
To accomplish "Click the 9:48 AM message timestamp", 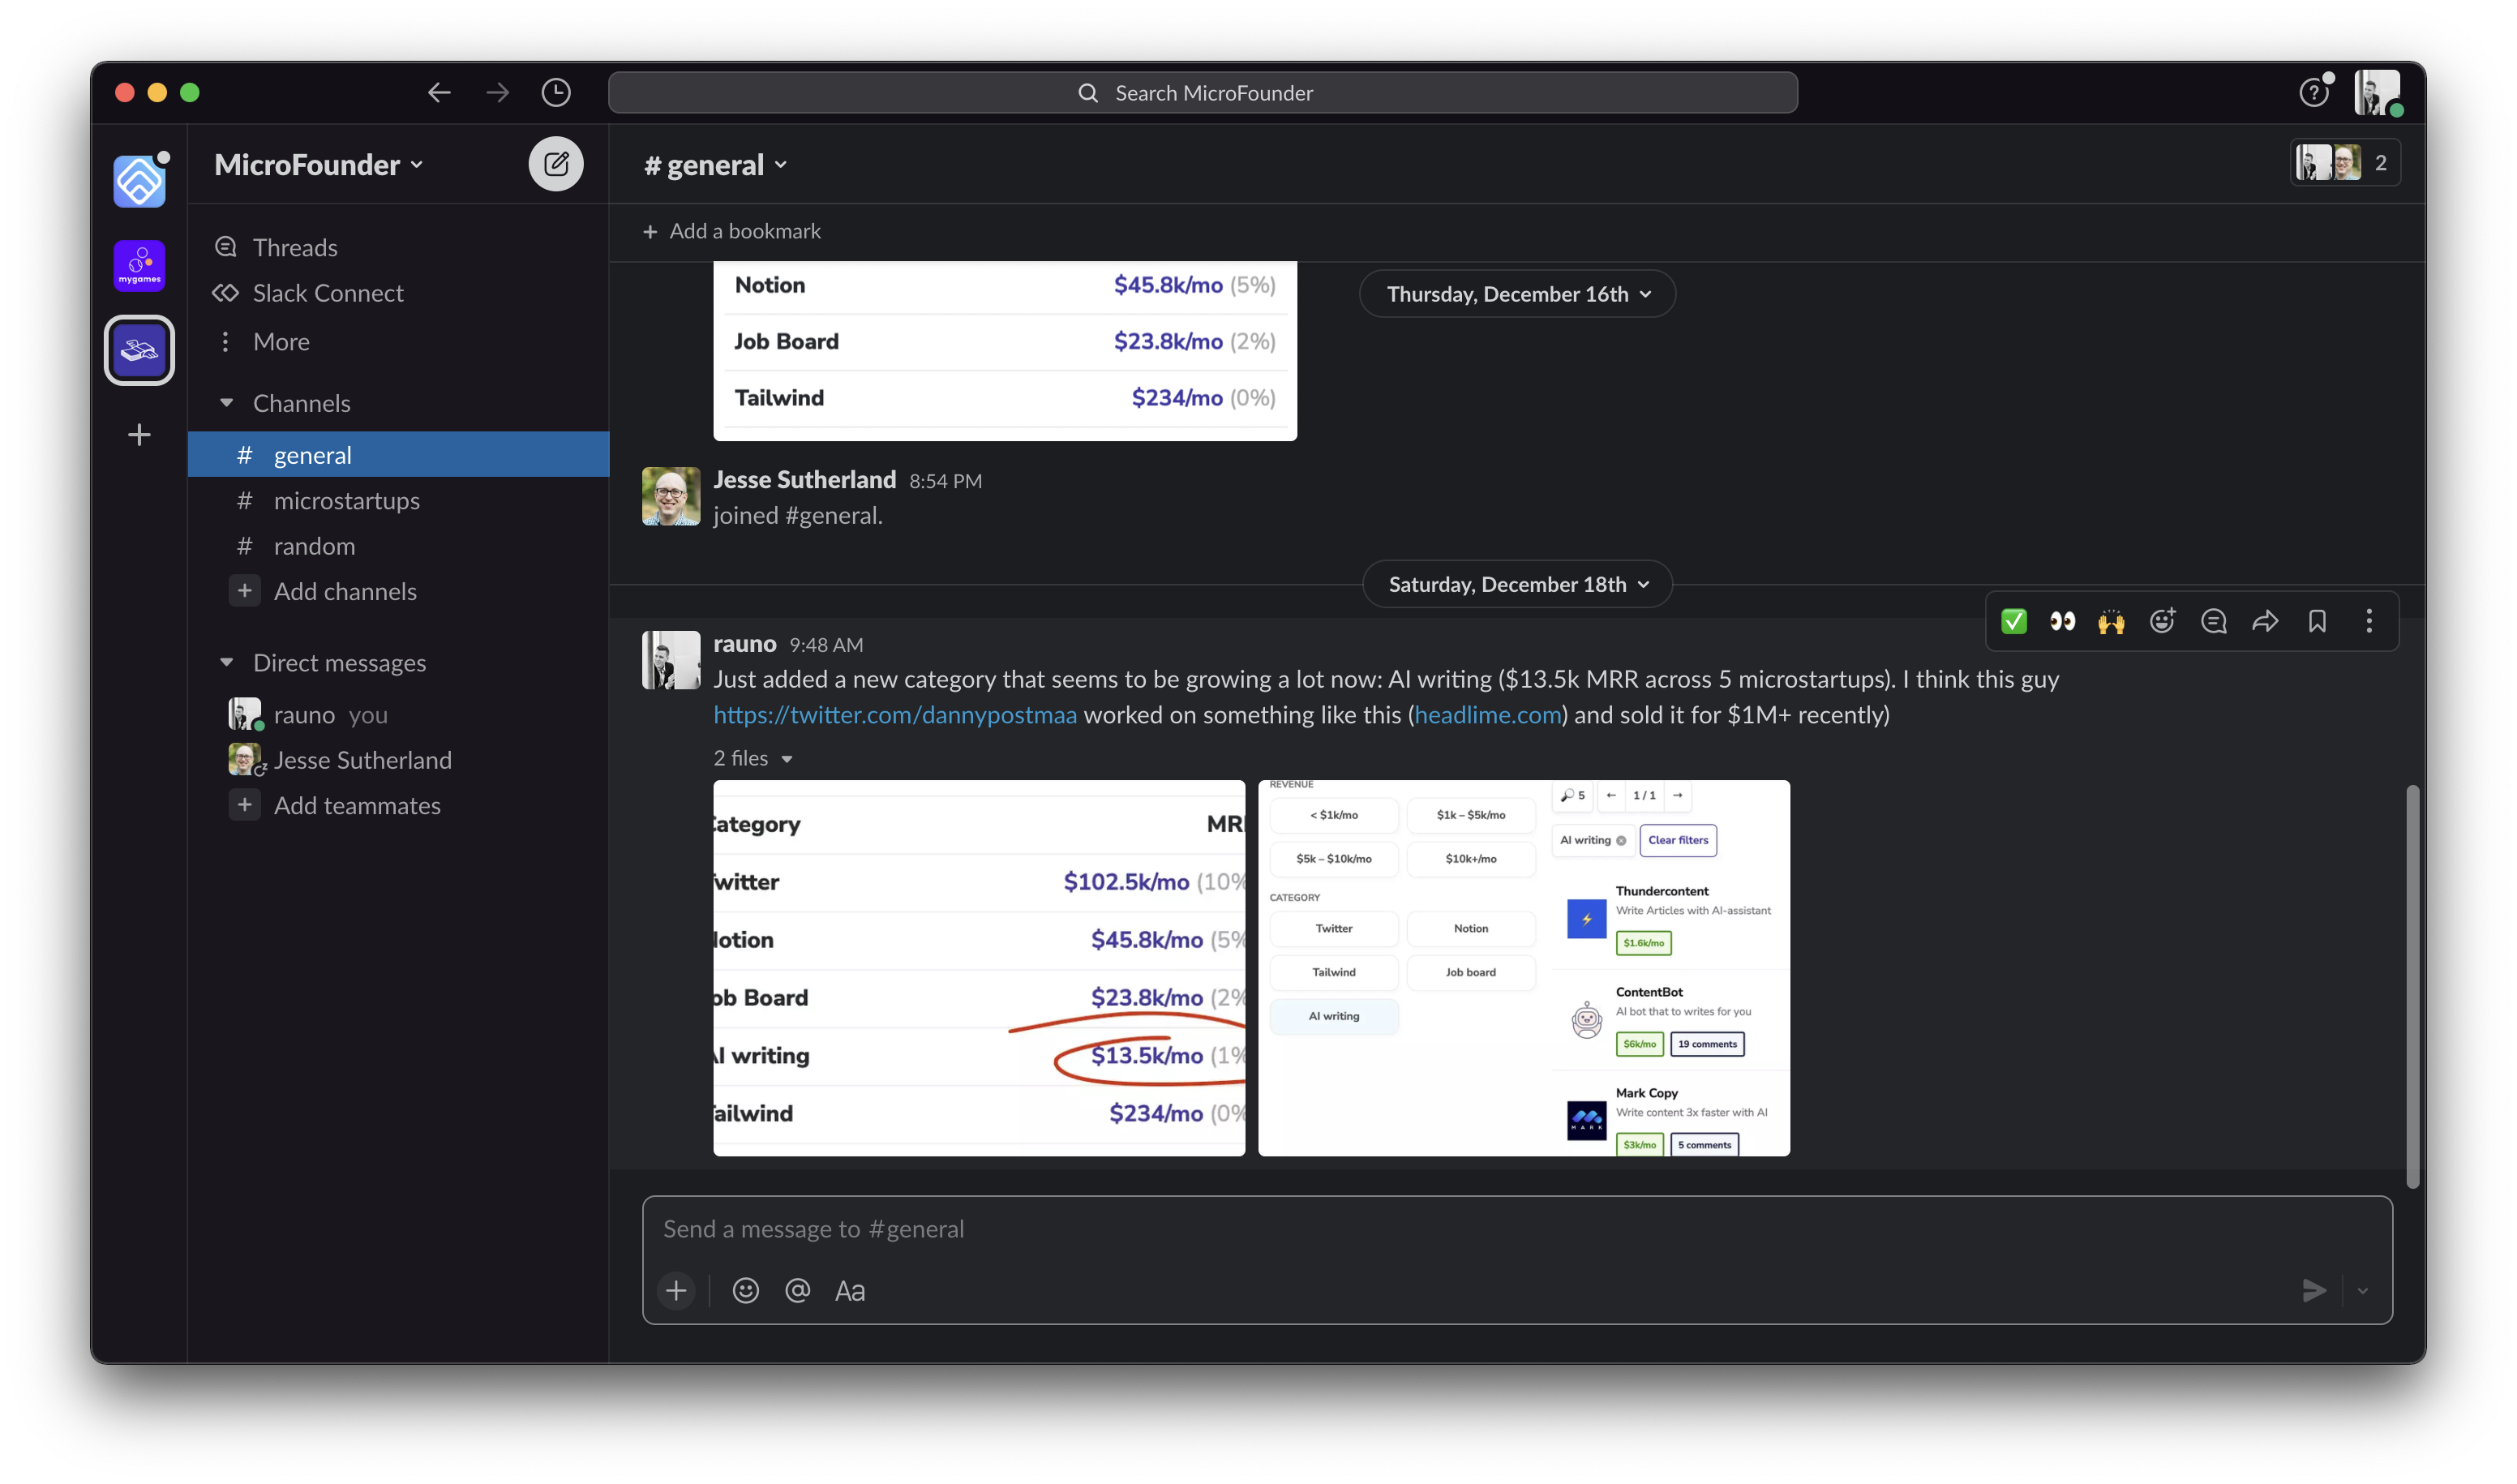I will click(x=826, y=646).
